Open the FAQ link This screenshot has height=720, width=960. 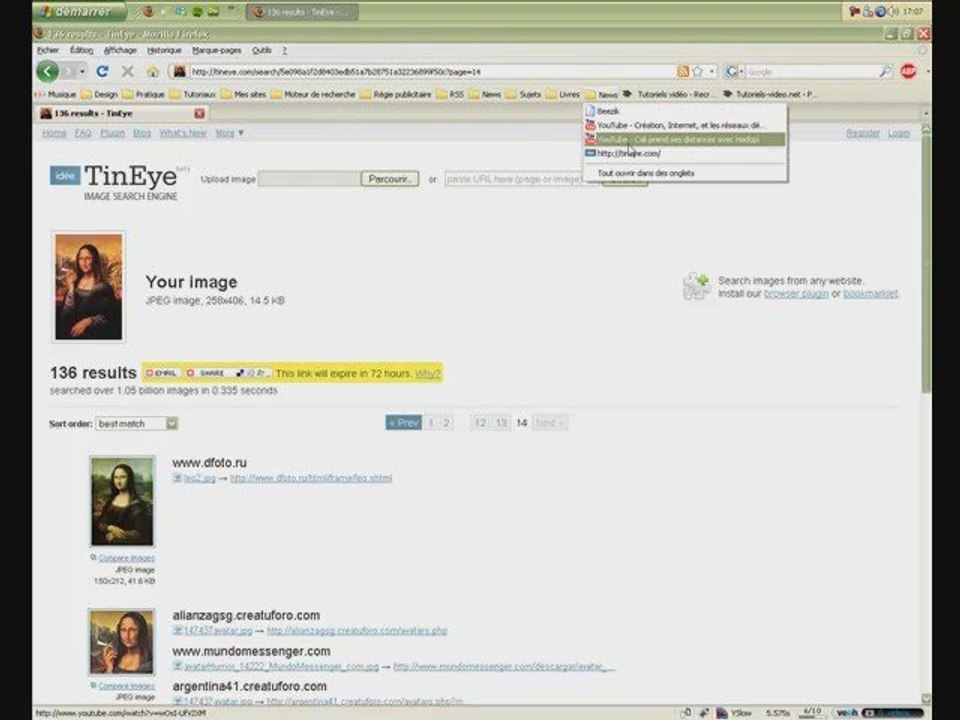[83, 133]
